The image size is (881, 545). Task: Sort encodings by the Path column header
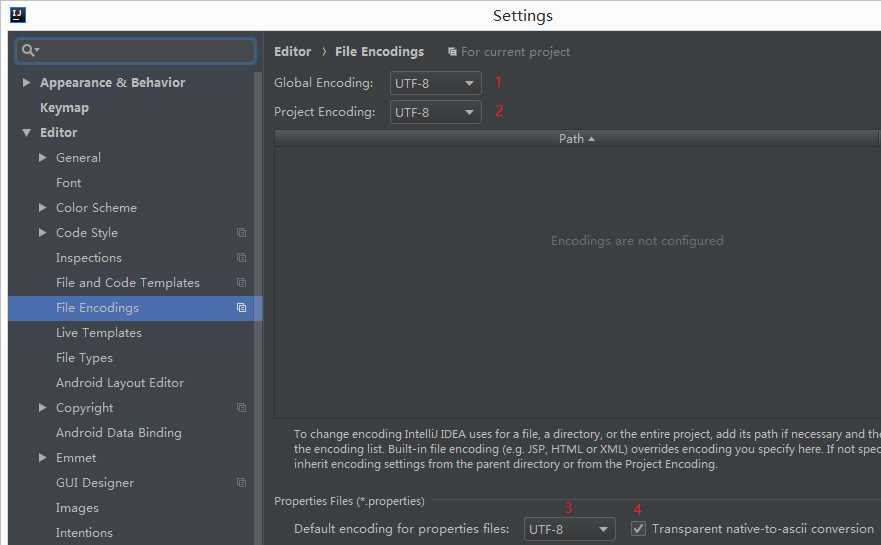point(575,139)
